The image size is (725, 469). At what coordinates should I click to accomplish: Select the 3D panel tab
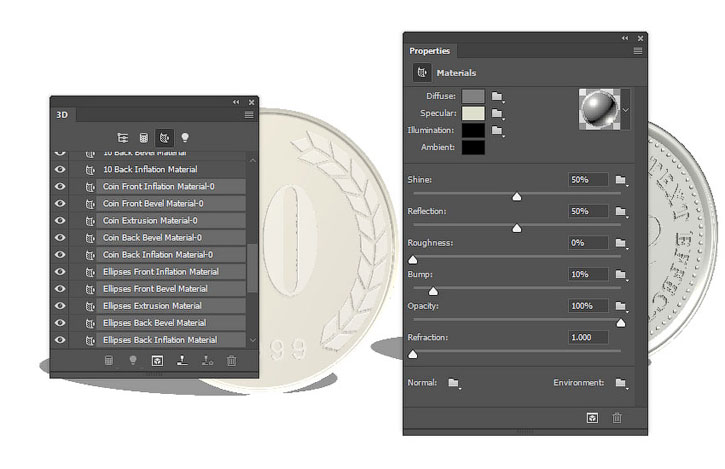pyautogui.click(x=62, y=115)
